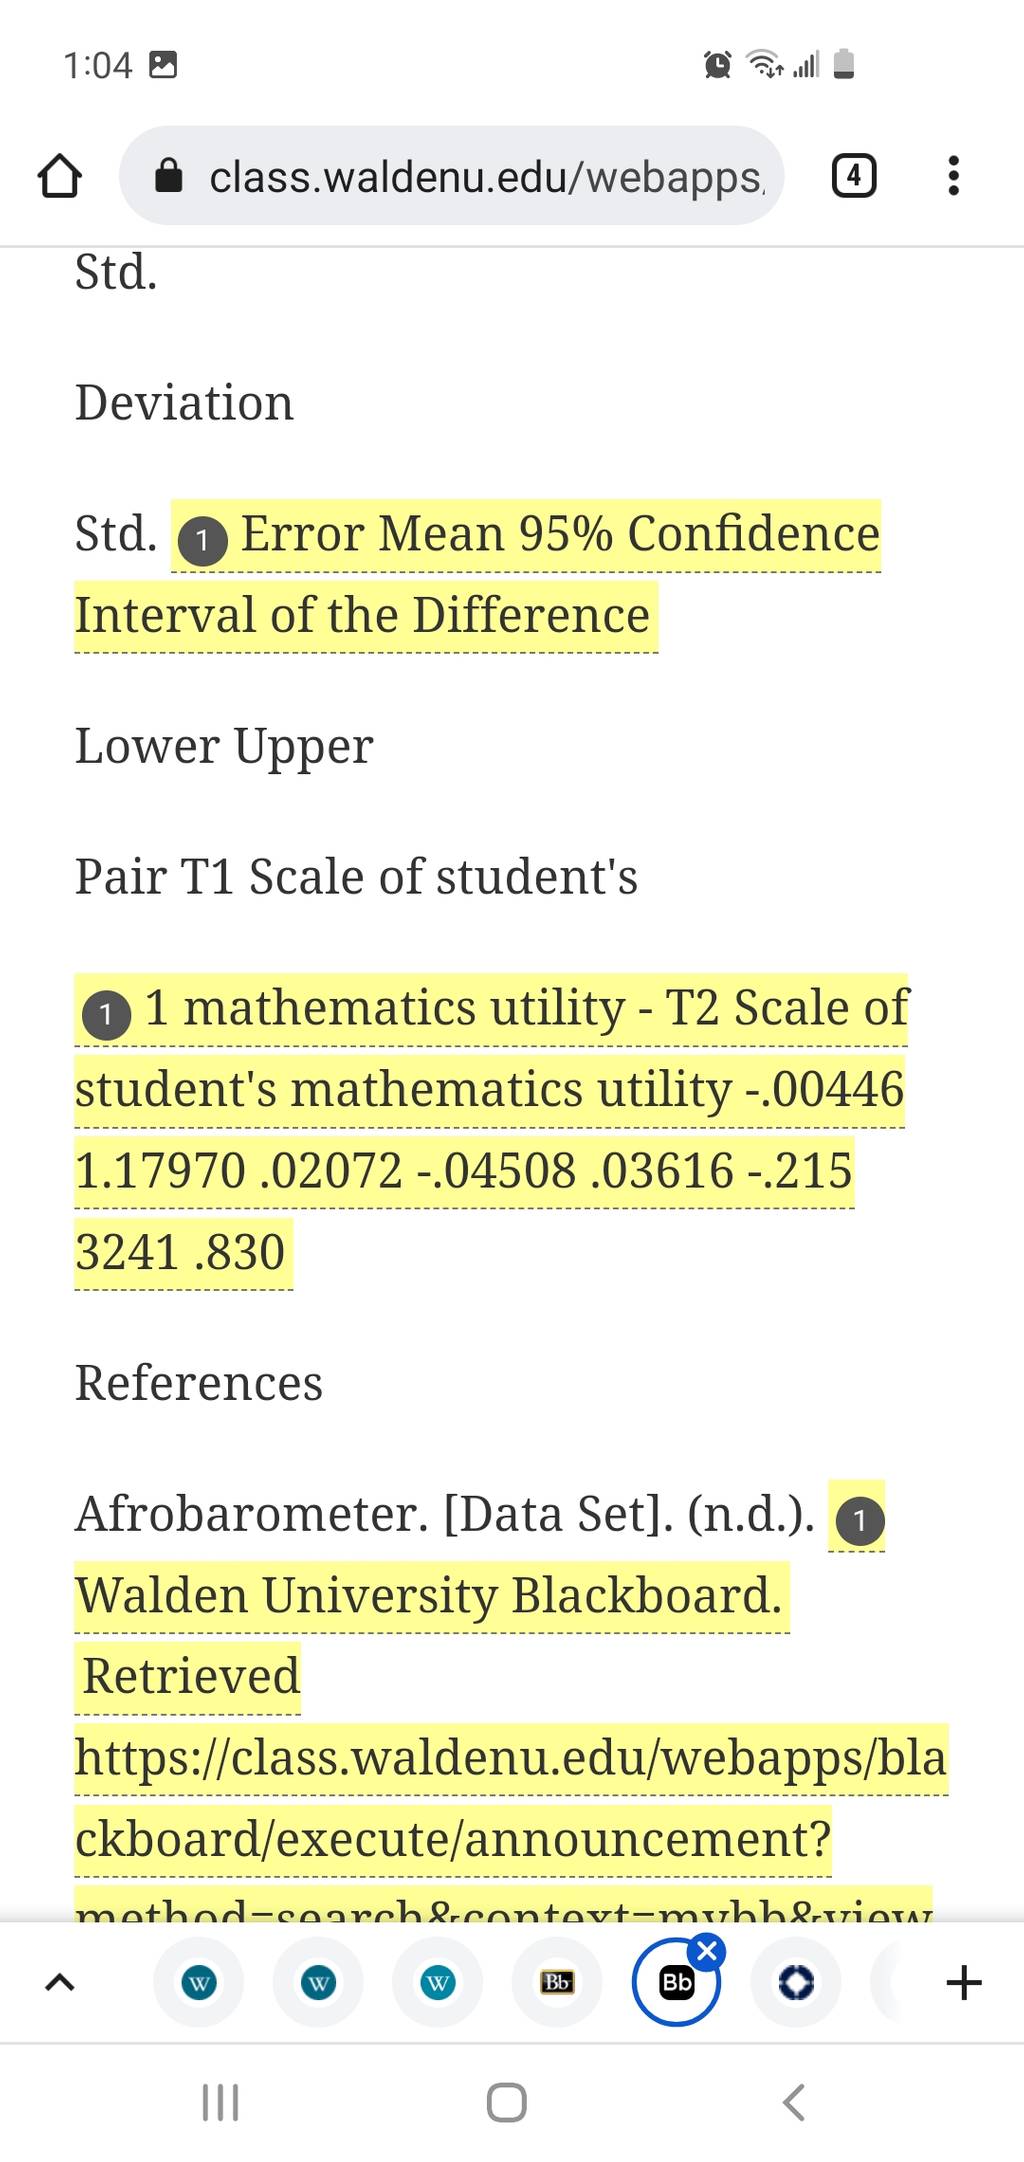Tap the Android back navigation arrow
1024x2162 pixels.
point(793,2102)
